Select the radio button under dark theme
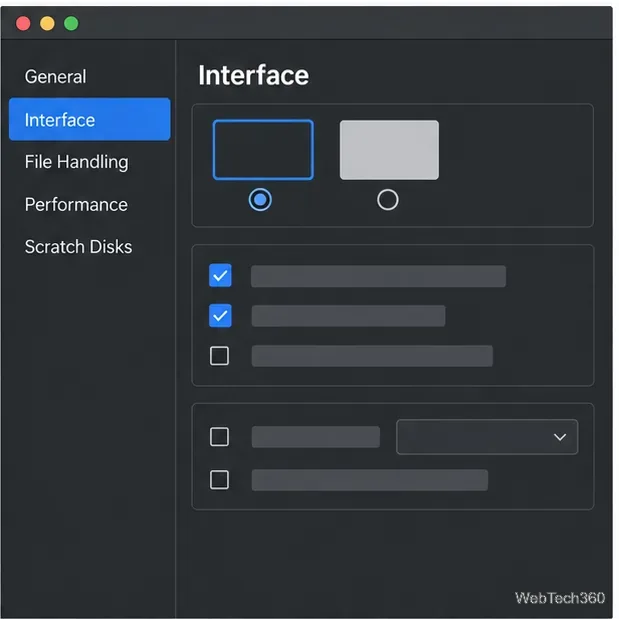Screen dimensions: 619x619 pos(260,200)
